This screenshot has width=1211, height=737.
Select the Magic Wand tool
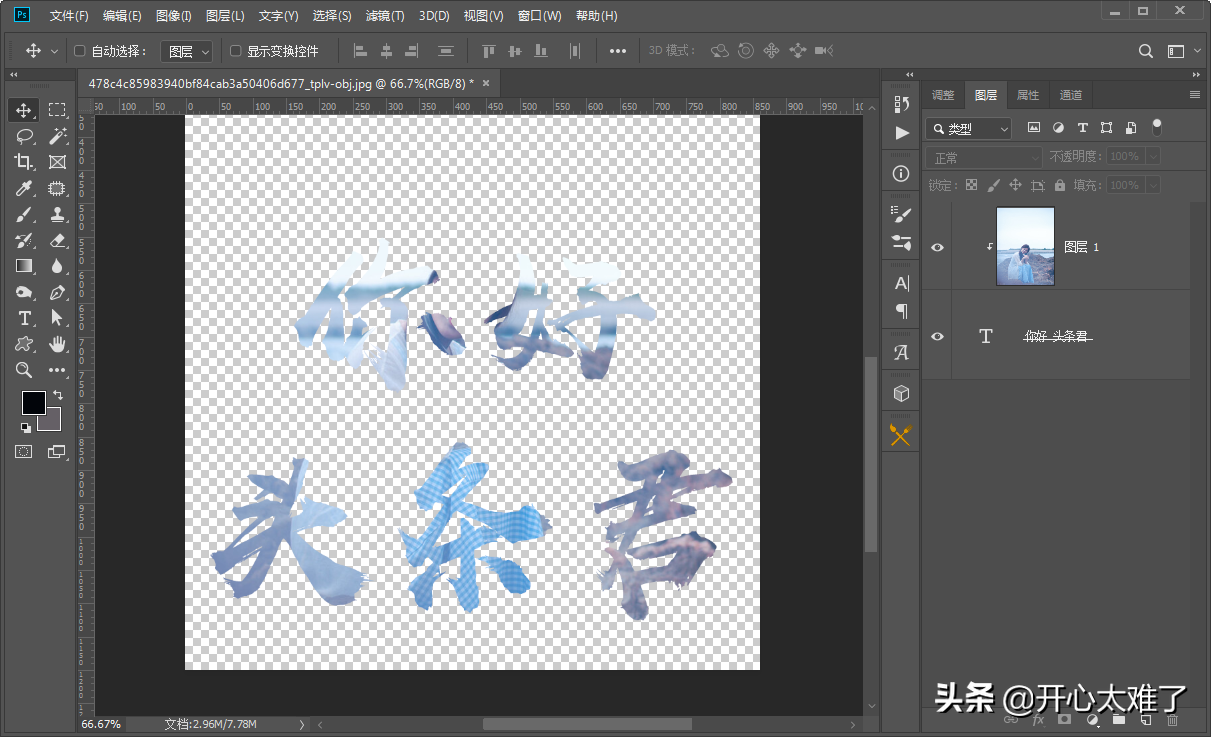pyautogui.click(x=57, y=136)
